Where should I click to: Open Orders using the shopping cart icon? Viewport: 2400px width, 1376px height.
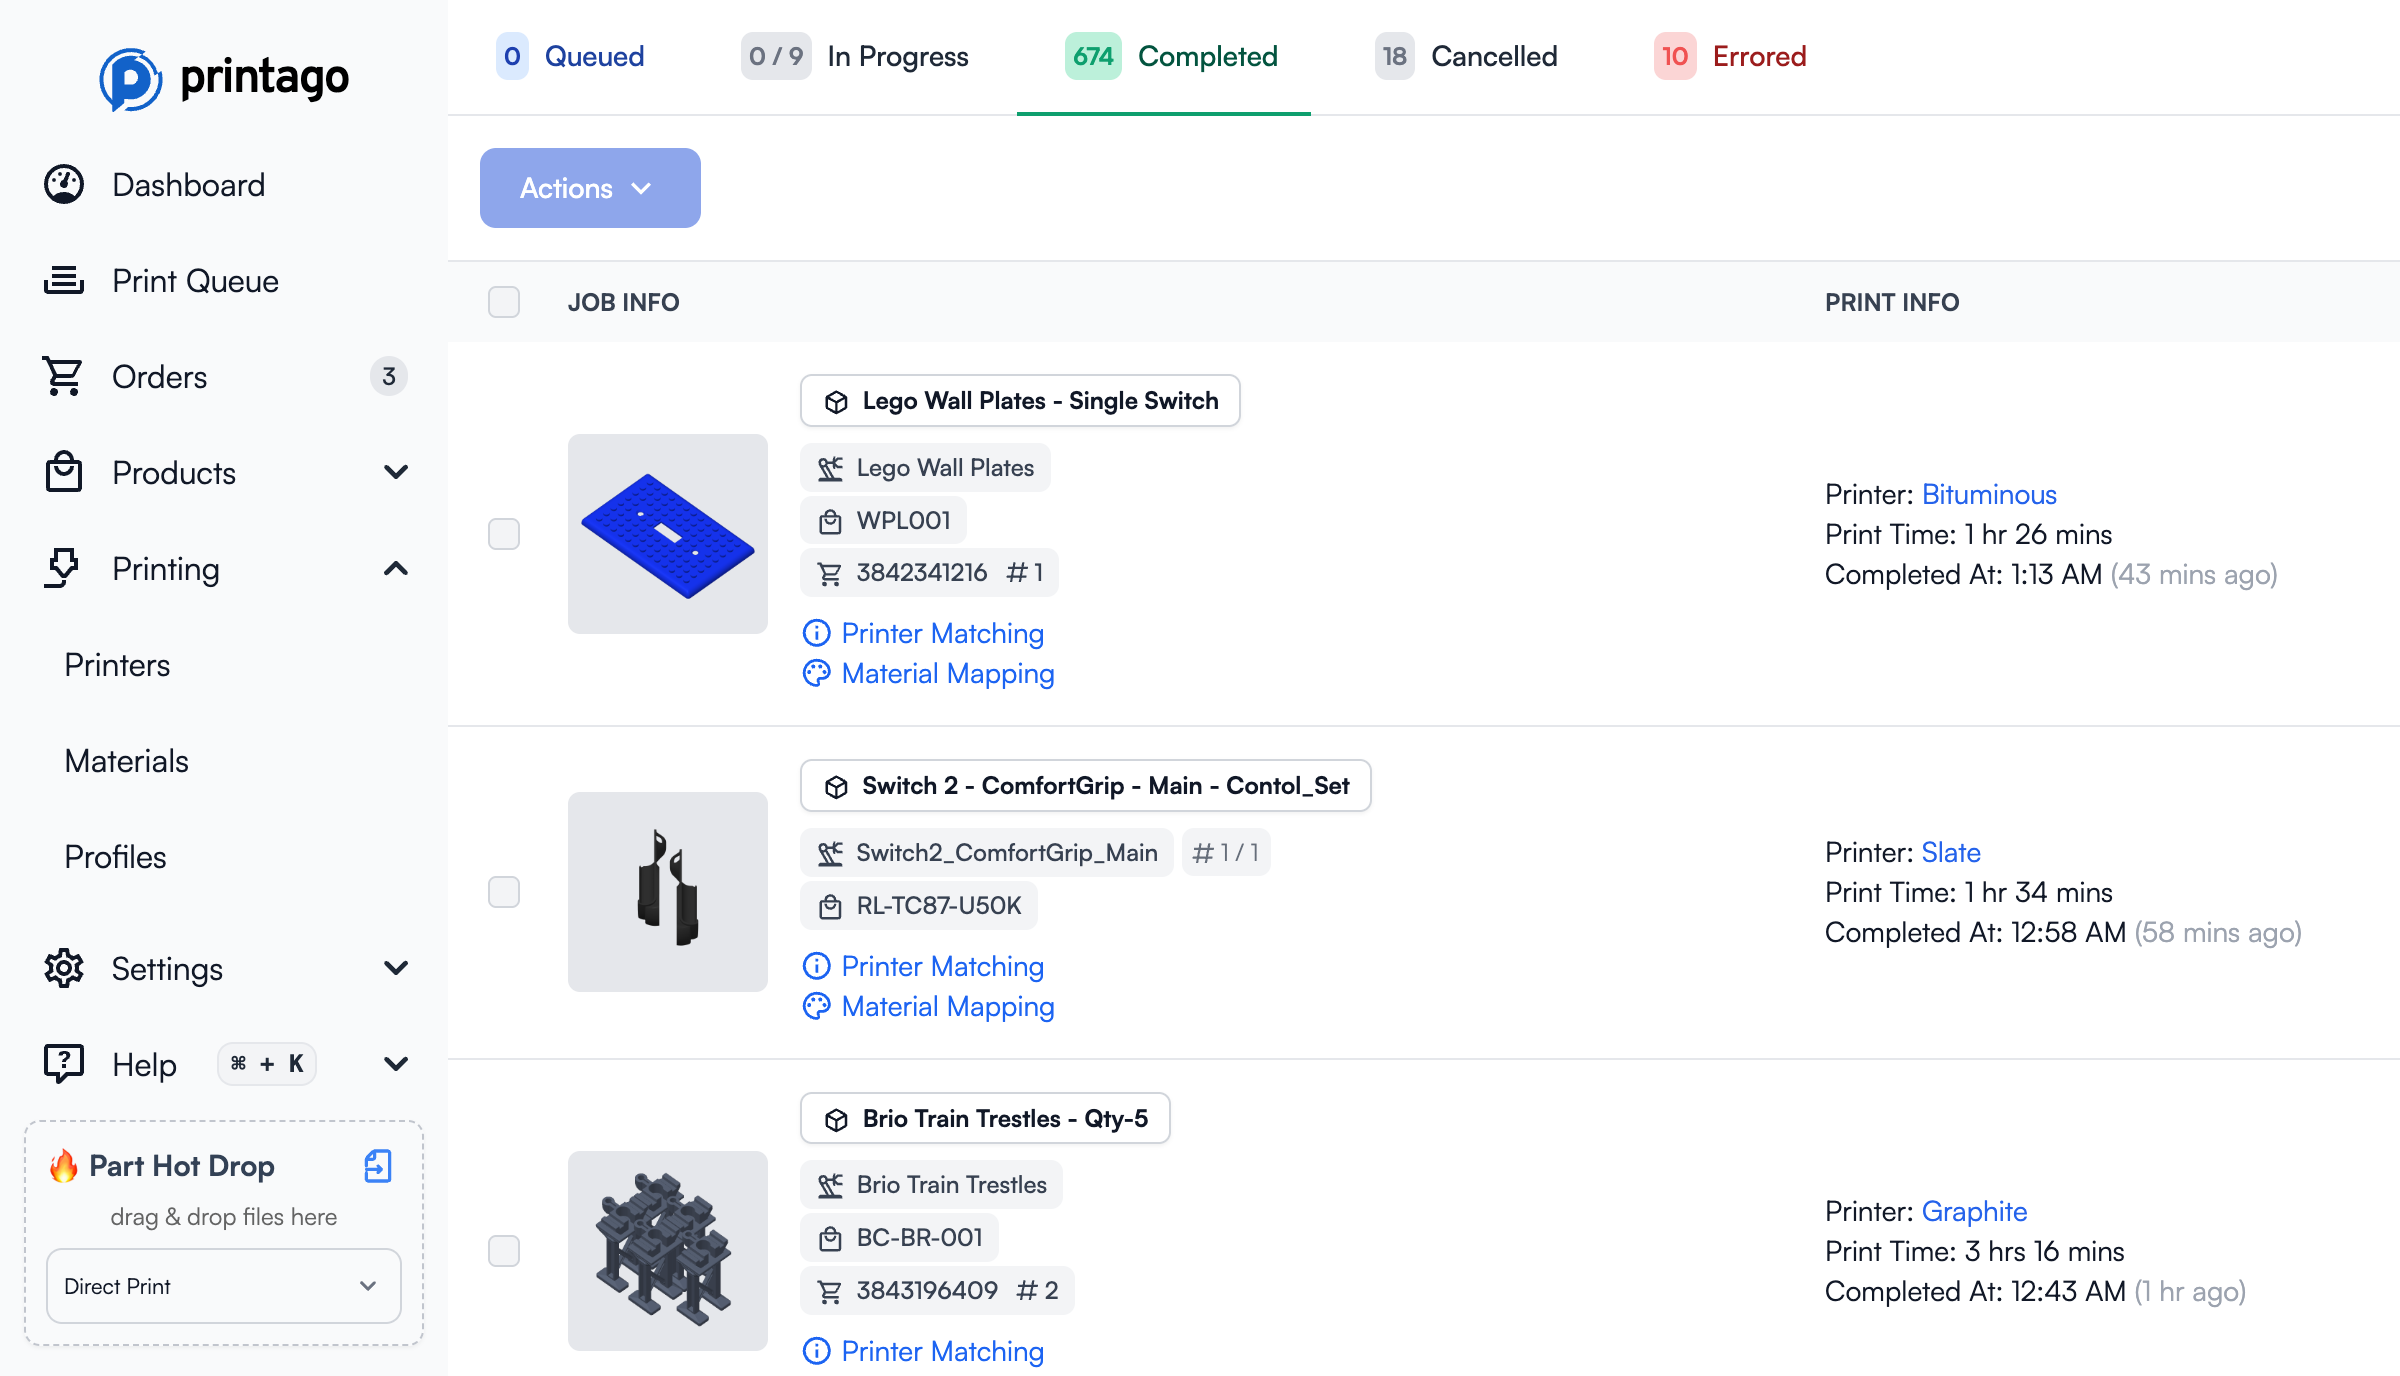[x=63, y=376]
